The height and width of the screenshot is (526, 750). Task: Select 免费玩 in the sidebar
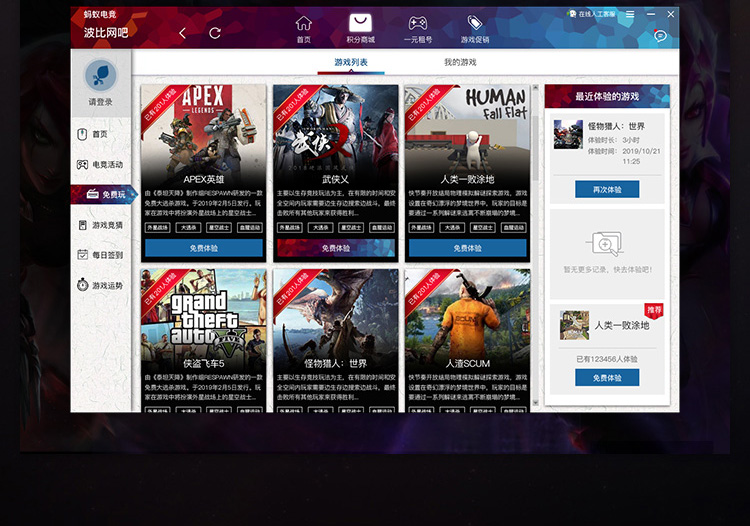(104, 195)
